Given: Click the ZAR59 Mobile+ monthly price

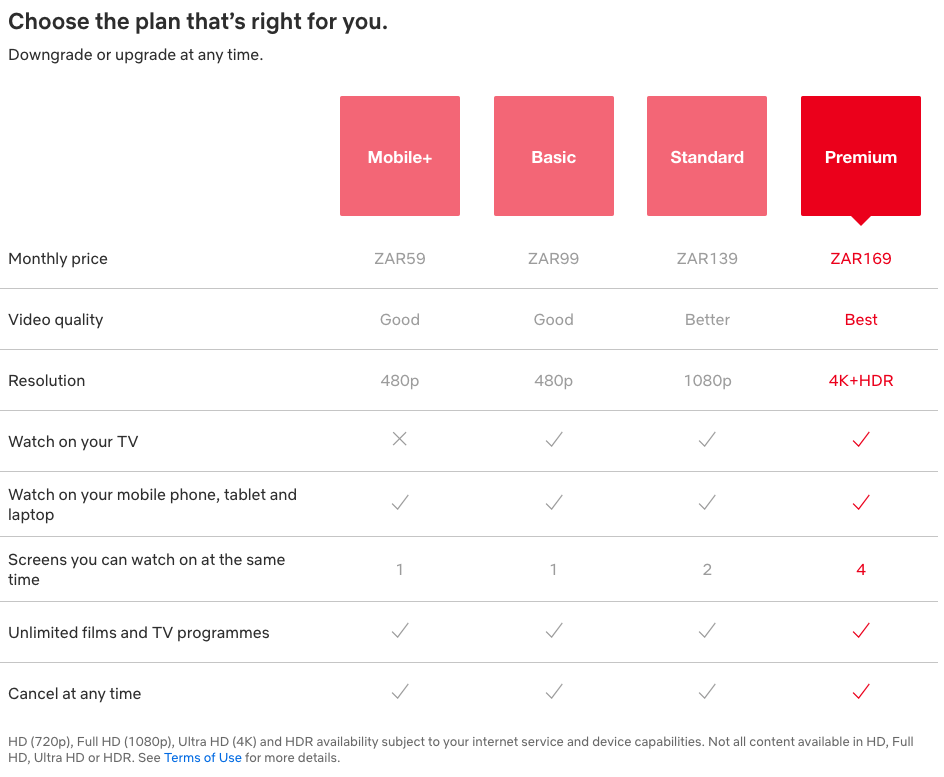Looking at the screenshot, I should click(400, 258).
